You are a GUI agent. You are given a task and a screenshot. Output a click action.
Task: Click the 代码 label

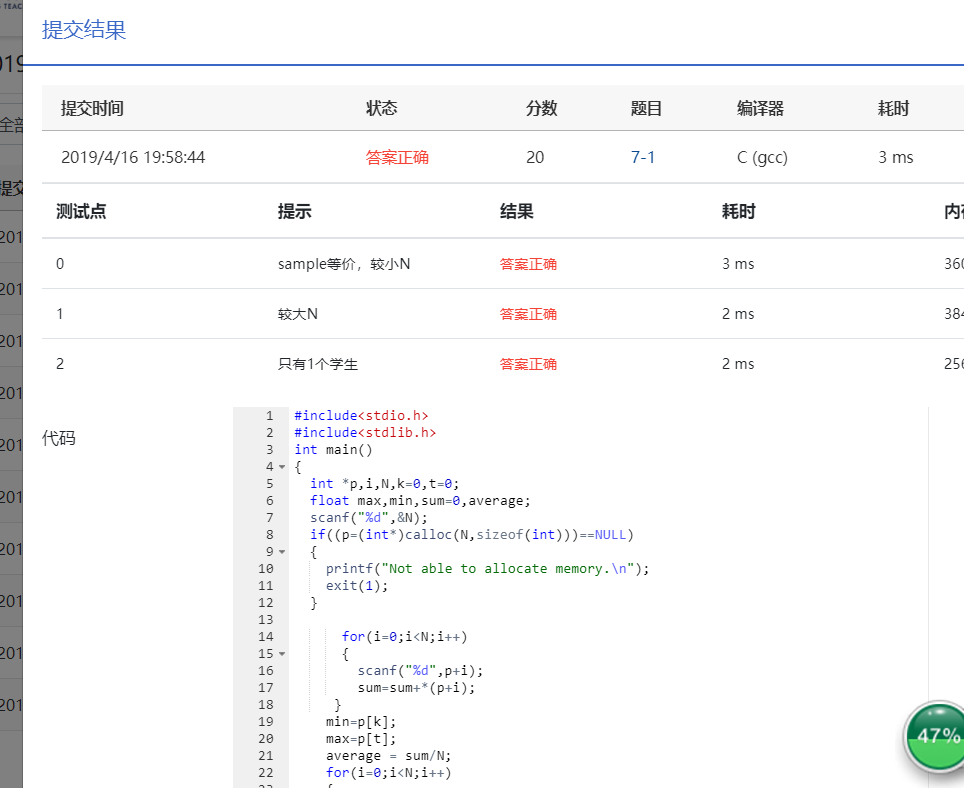(58, 438)
